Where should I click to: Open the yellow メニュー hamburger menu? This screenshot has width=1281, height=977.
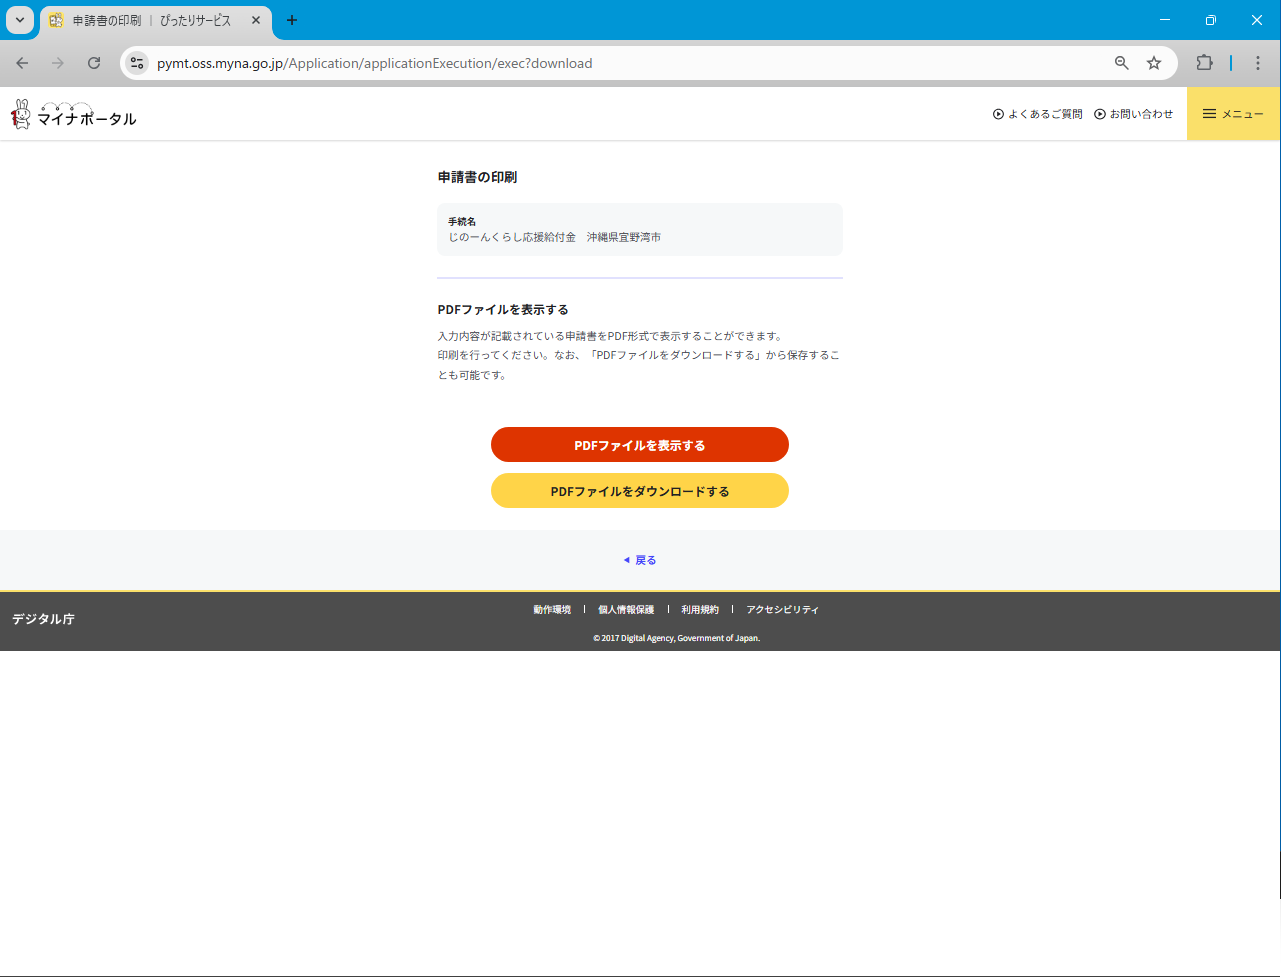(1233, 114)
